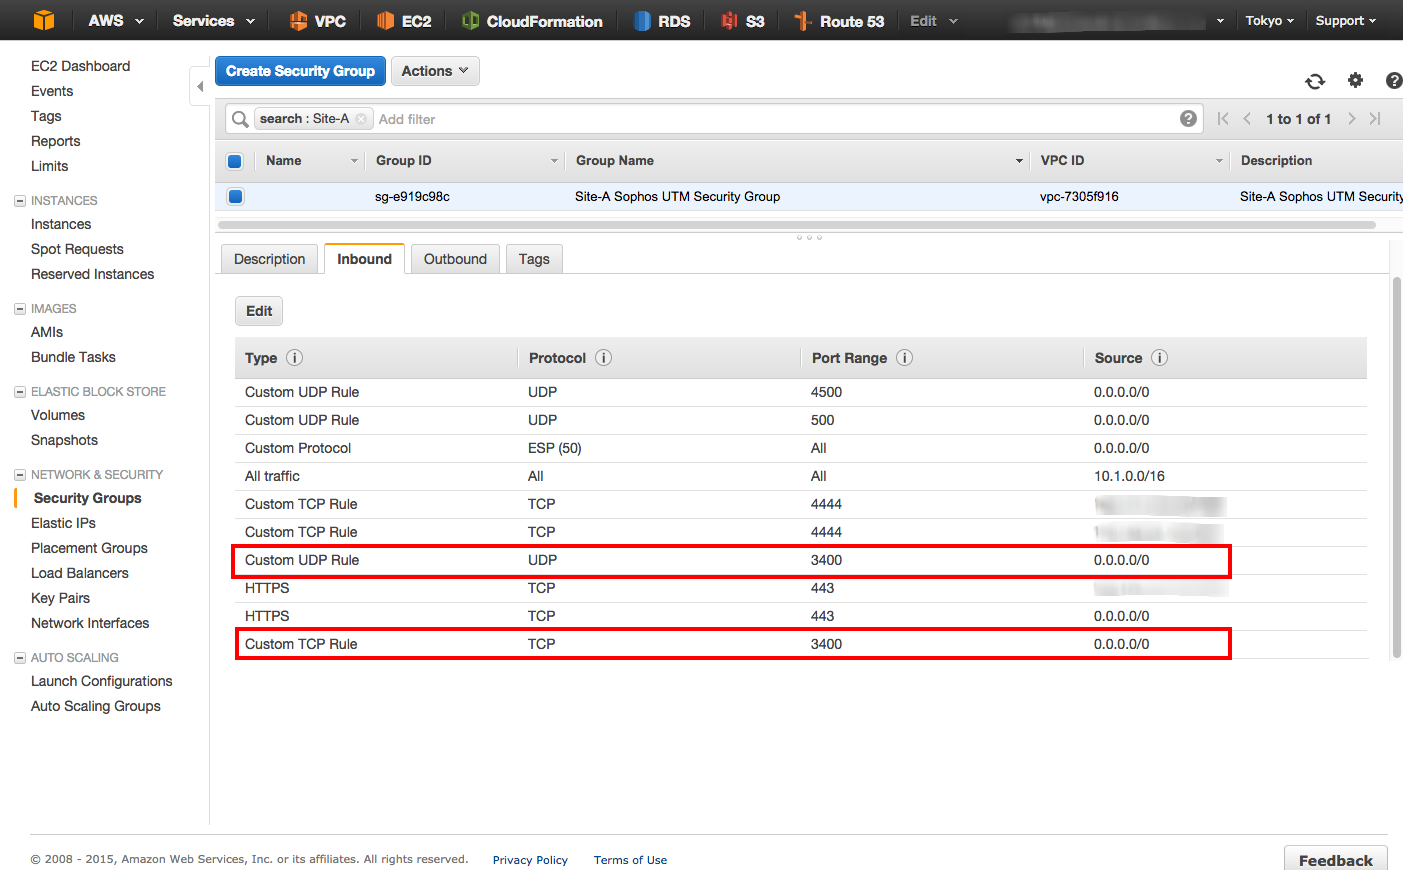Switch to the Outbound tab
This screenshot has width=1403, height=870.
(455, 259)
